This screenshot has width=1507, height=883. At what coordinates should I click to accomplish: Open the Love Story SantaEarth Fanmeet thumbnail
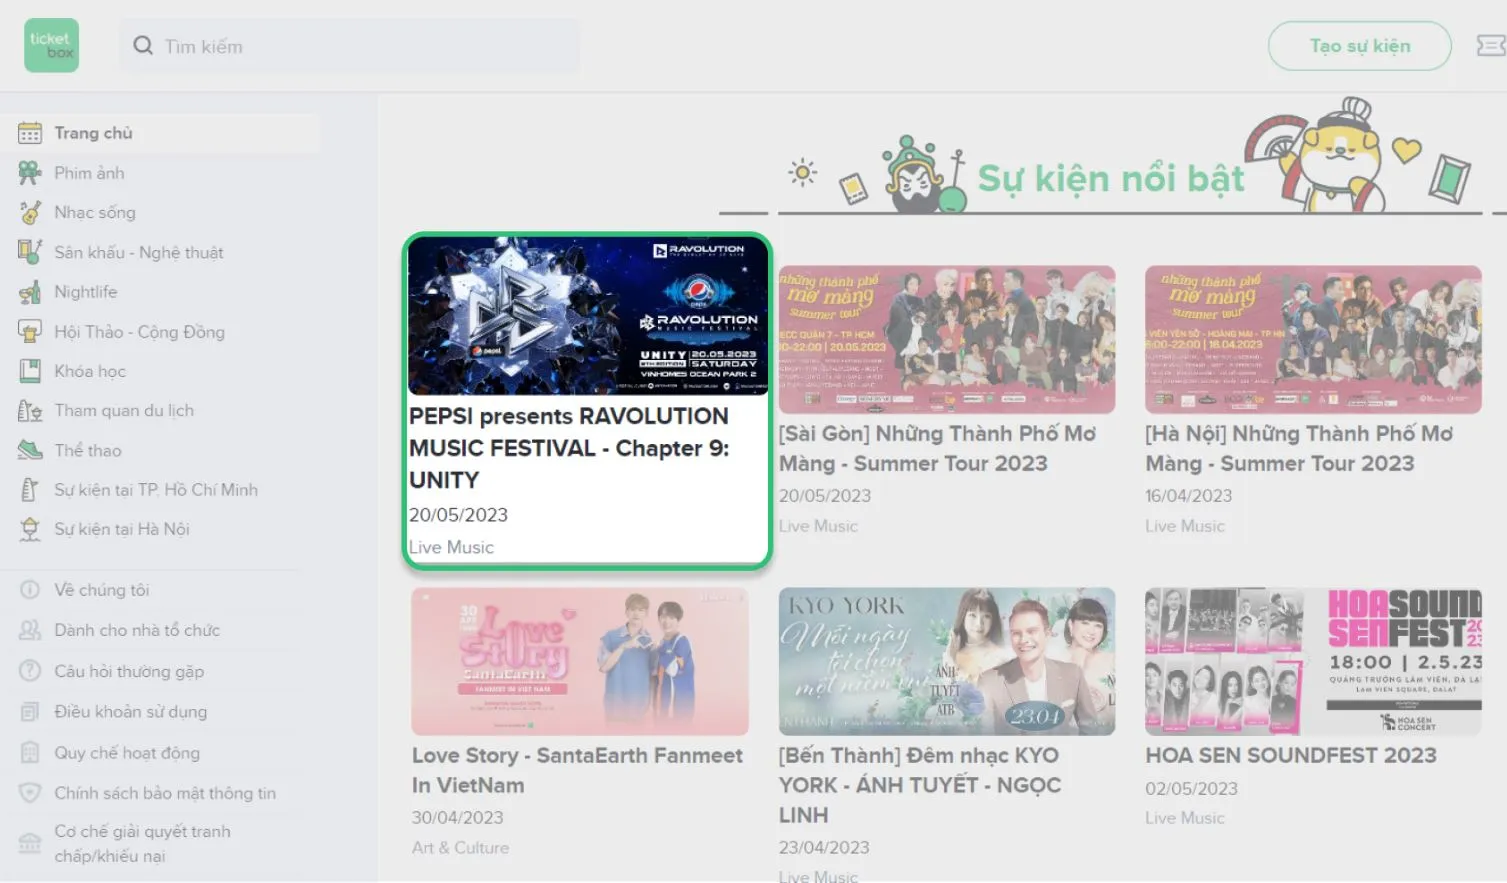click(580, 661)
